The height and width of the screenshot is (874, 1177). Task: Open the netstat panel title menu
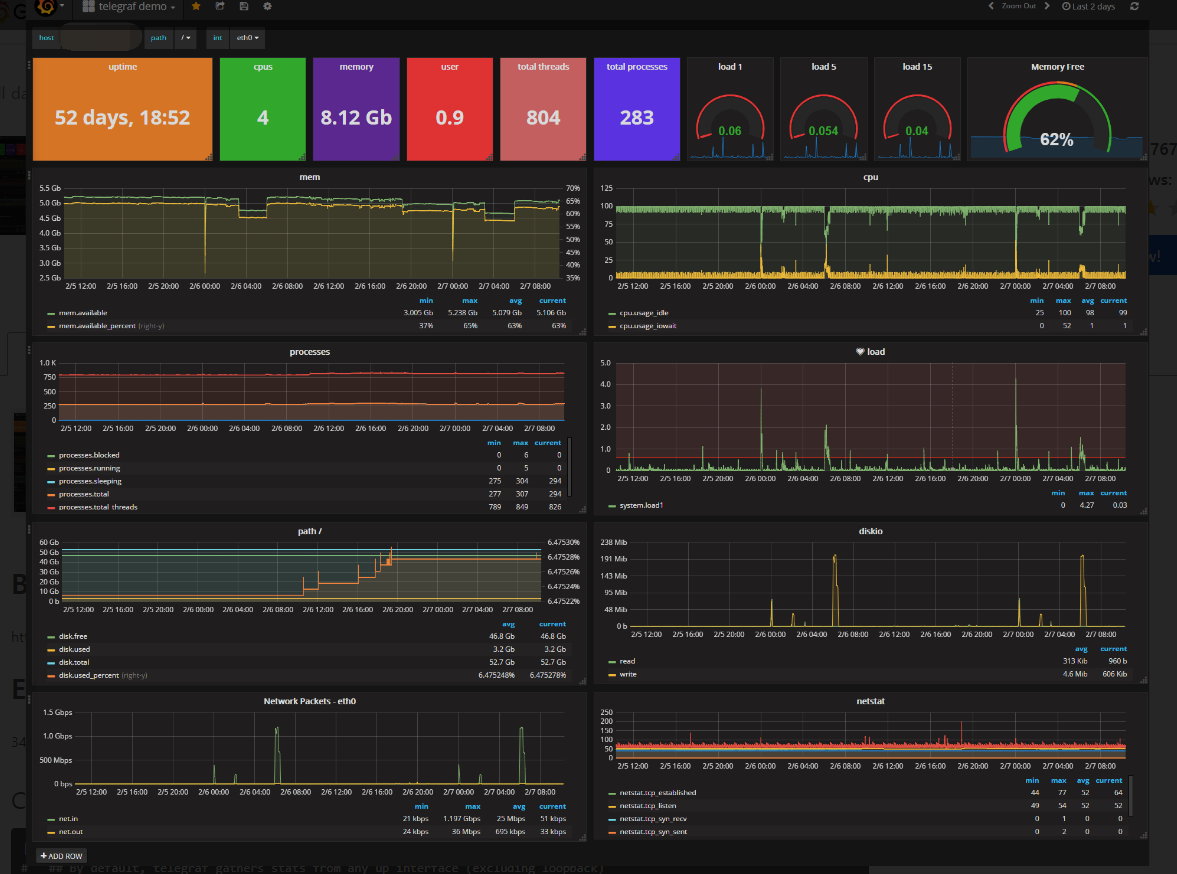(x=870, y=701)
